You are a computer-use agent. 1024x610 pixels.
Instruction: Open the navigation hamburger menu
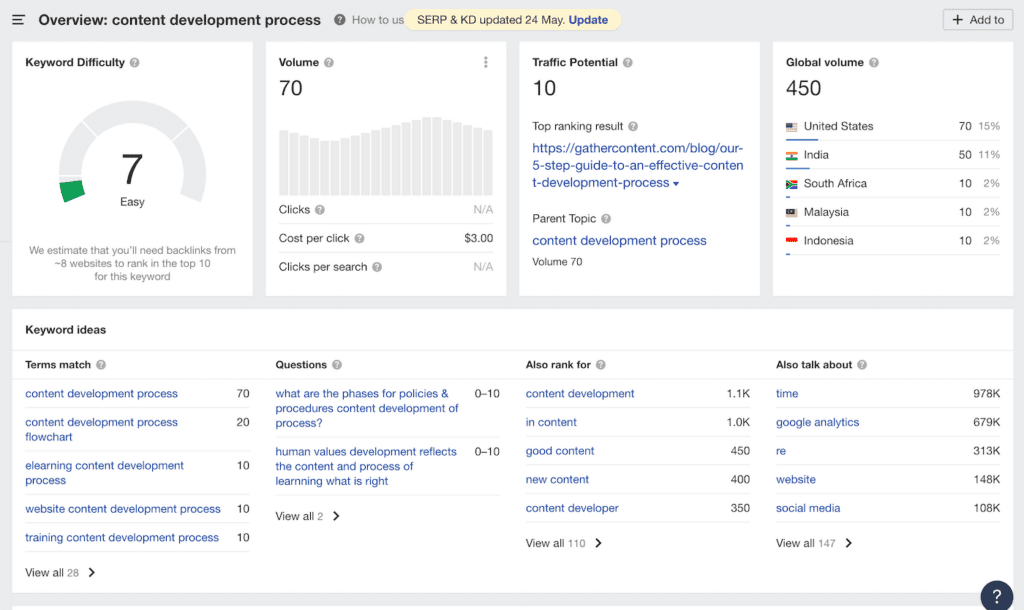click(18, 19)
